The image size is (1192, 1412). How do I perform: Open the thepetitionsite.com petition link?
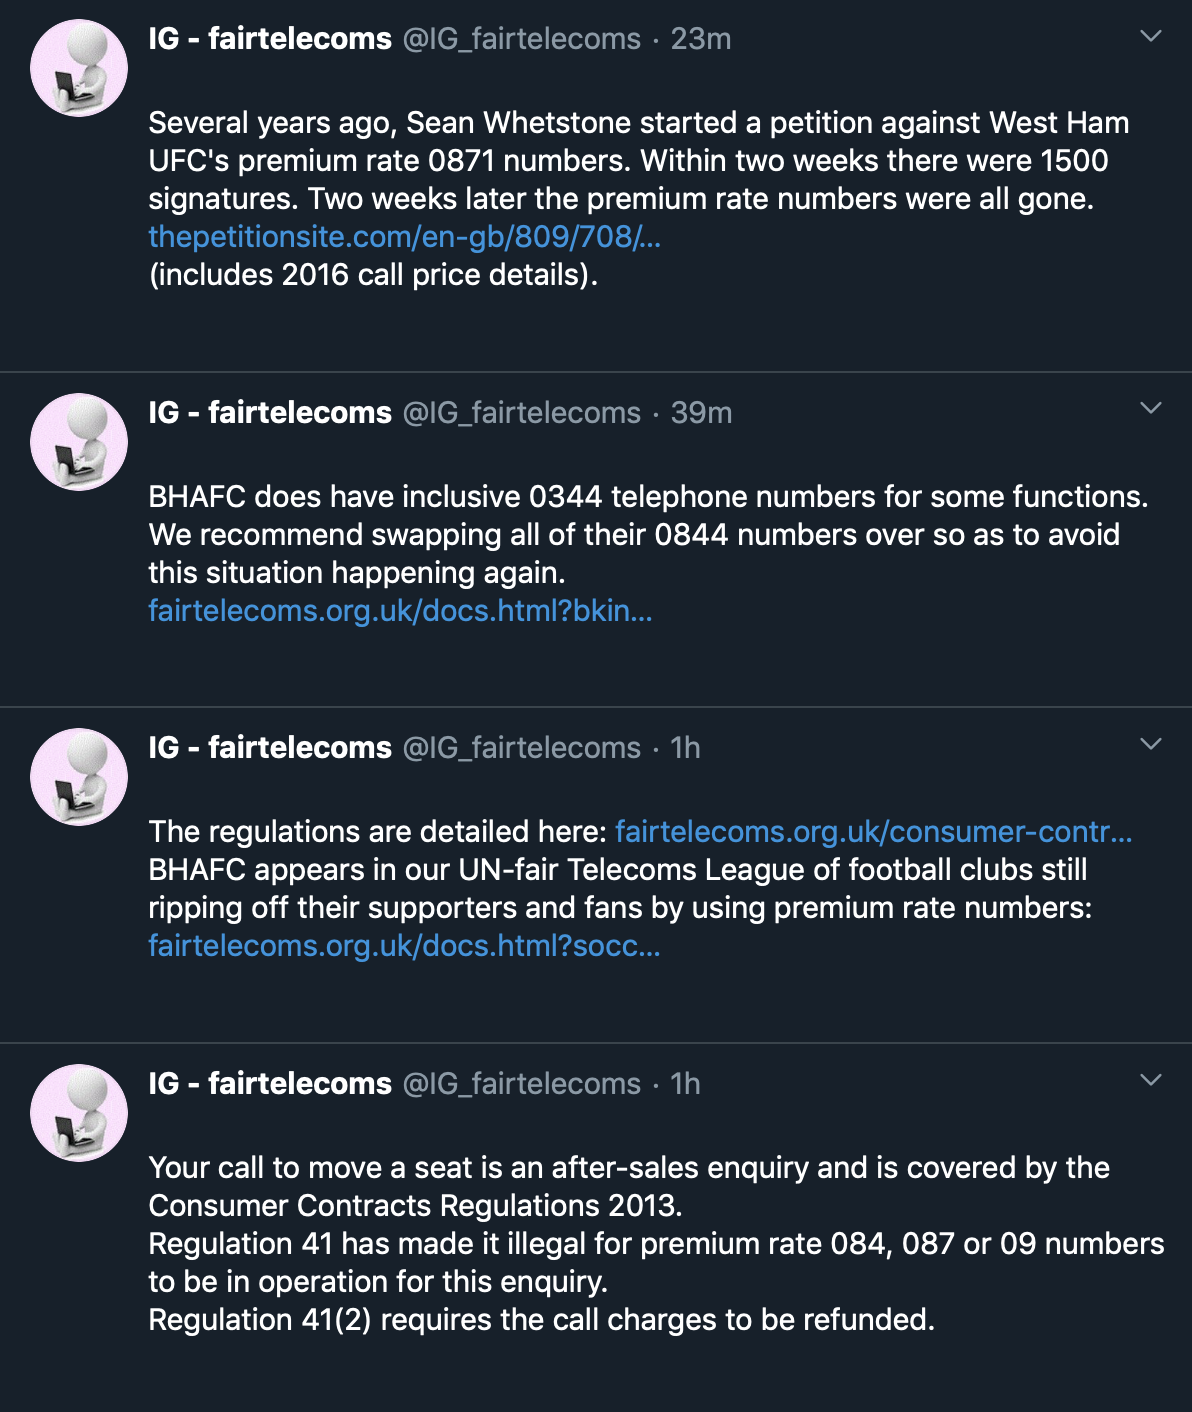(405, 237)
